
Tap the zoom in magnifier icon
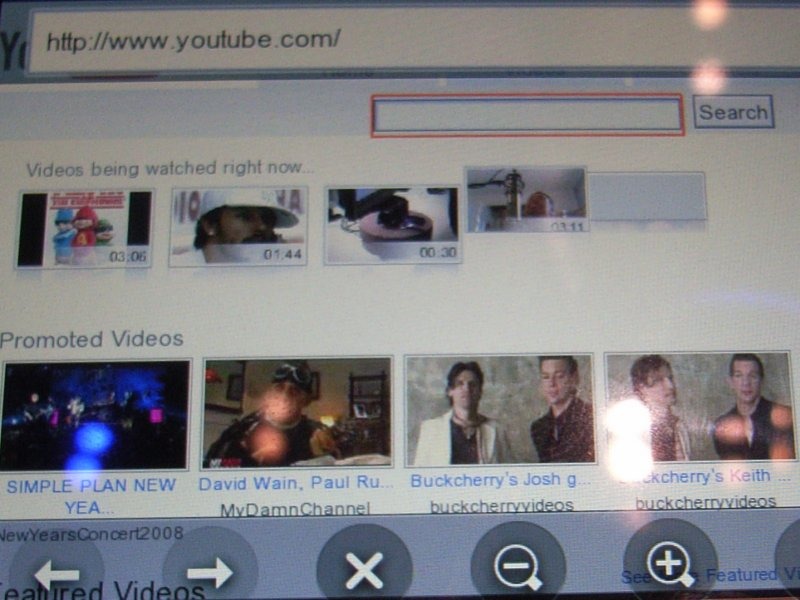click(x=670, y=564)
